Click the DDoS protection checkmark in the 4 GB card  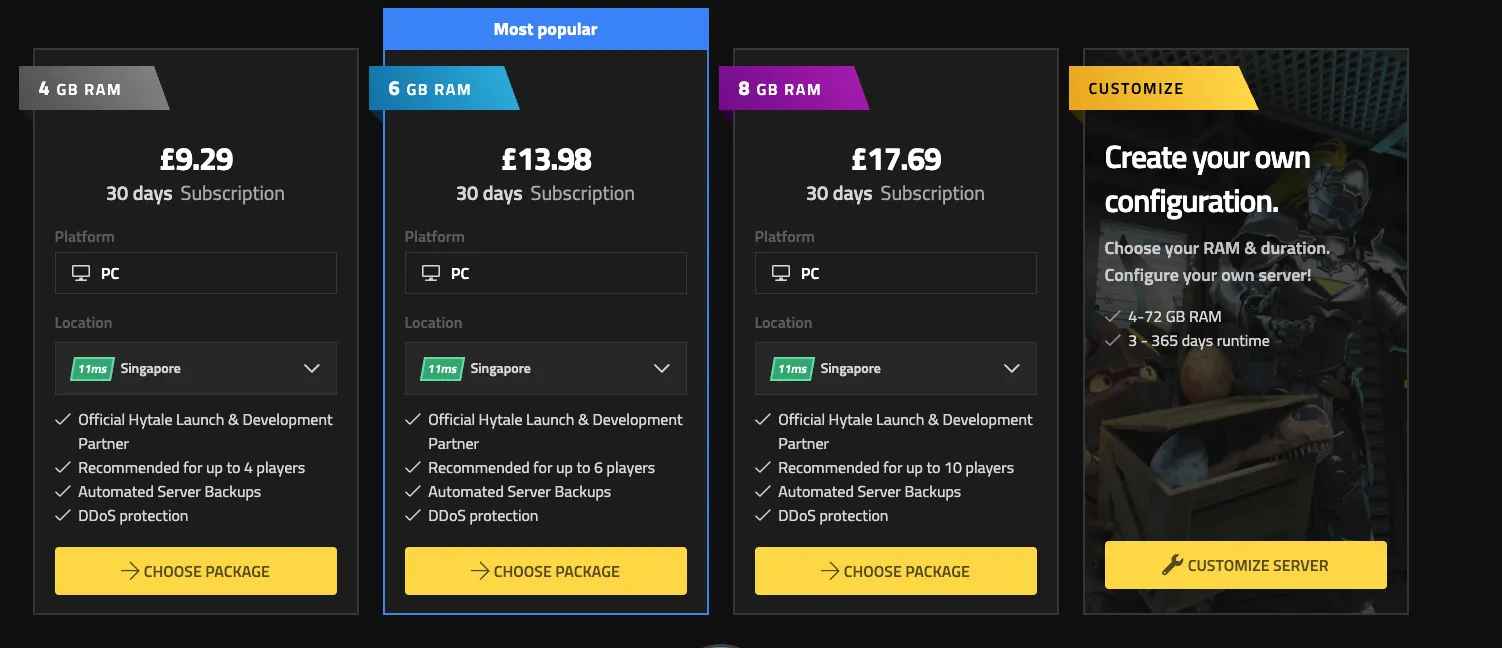(x=63, y=515)
